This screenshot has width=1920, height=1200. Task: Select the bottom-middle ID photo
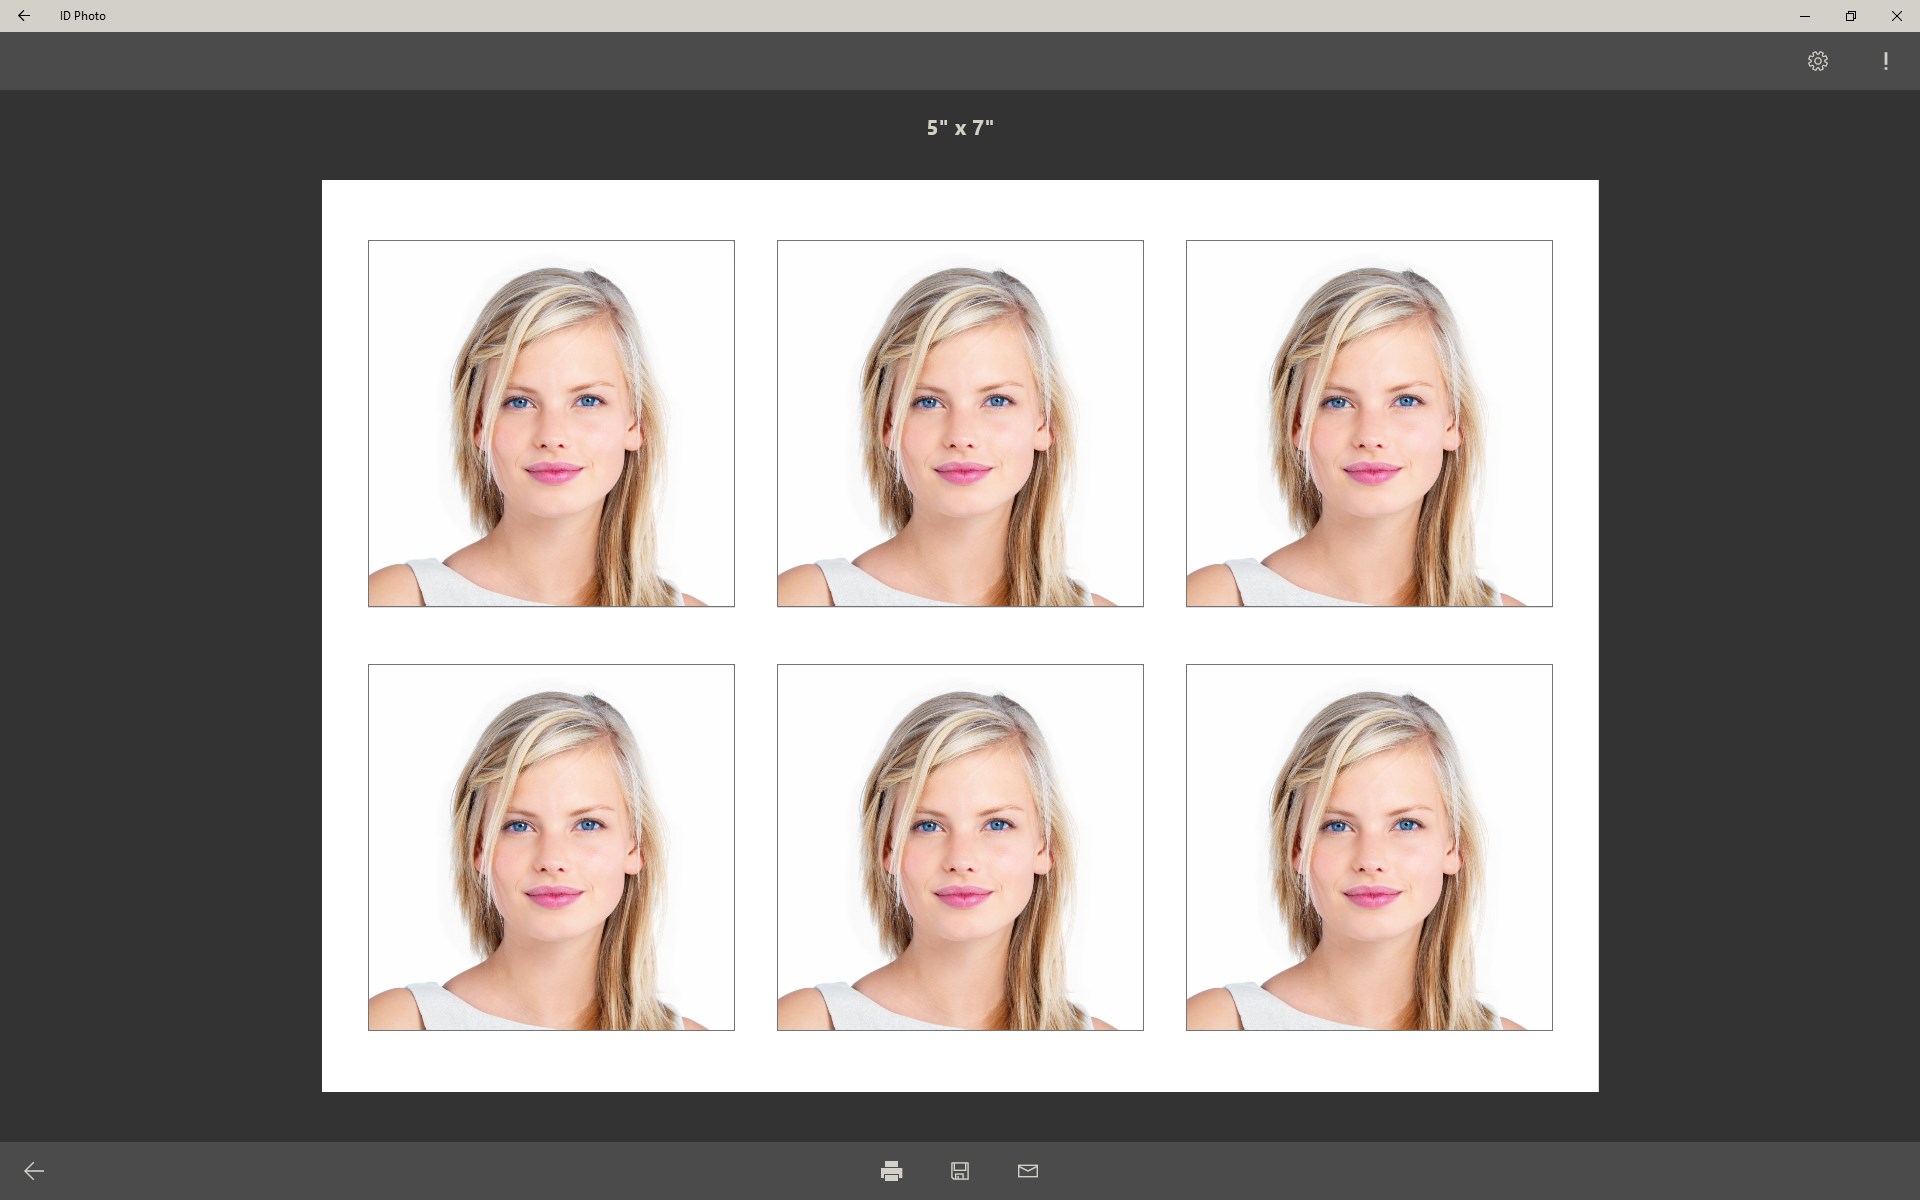[x=960, y=847]
